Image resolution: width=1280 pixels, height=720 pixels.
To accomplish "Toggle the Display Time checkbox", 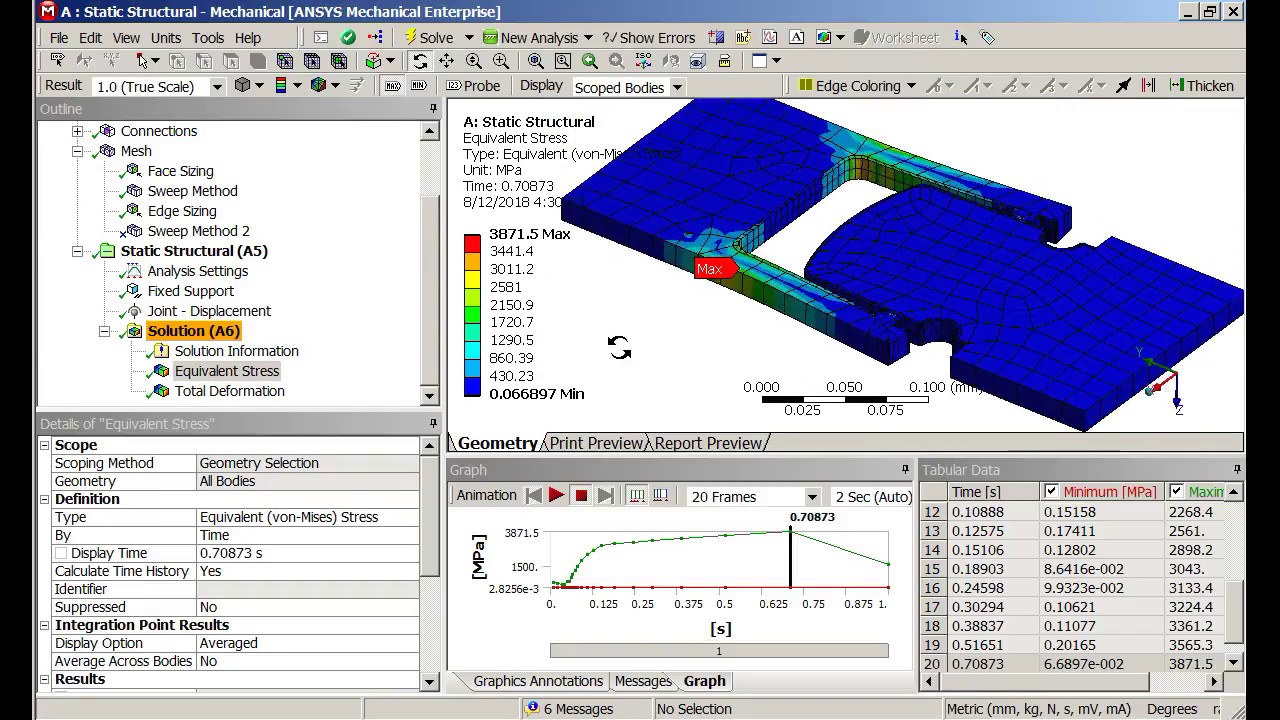I will coord(61,553).
